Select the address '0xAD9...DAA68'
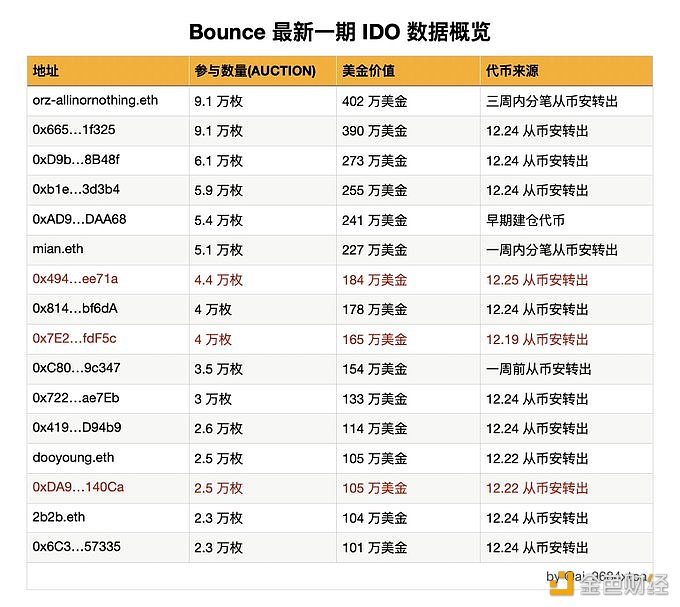 (79, 219)
